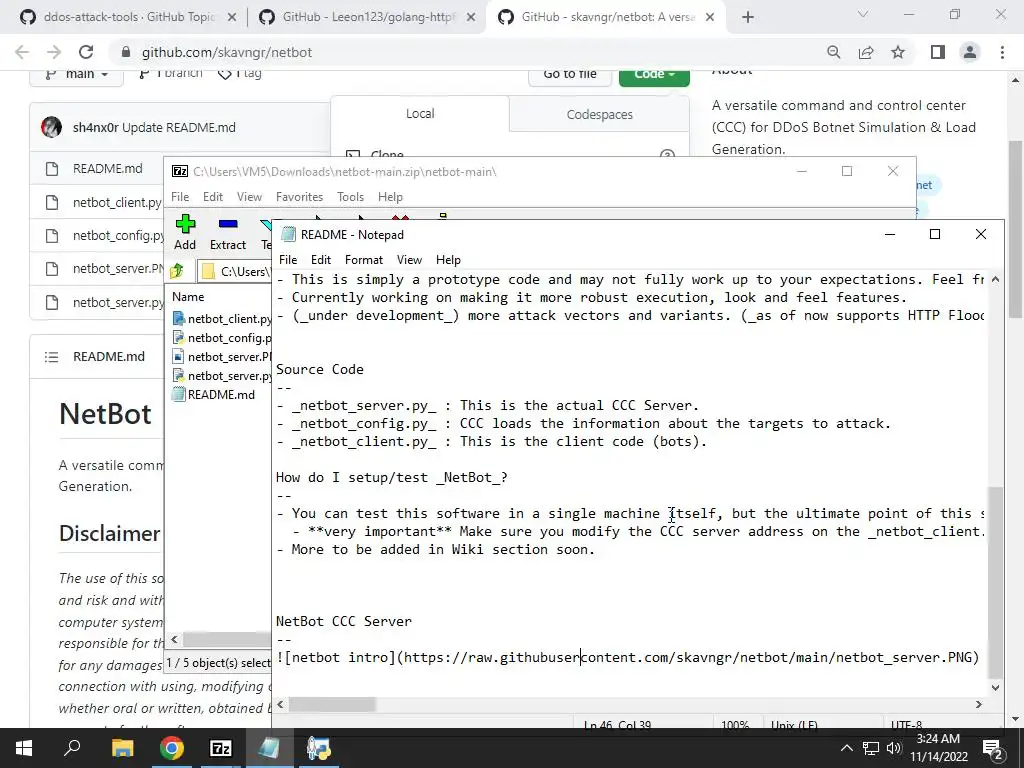
Task: Bookmark this tab with the star
Action: (x=898, y=52)
